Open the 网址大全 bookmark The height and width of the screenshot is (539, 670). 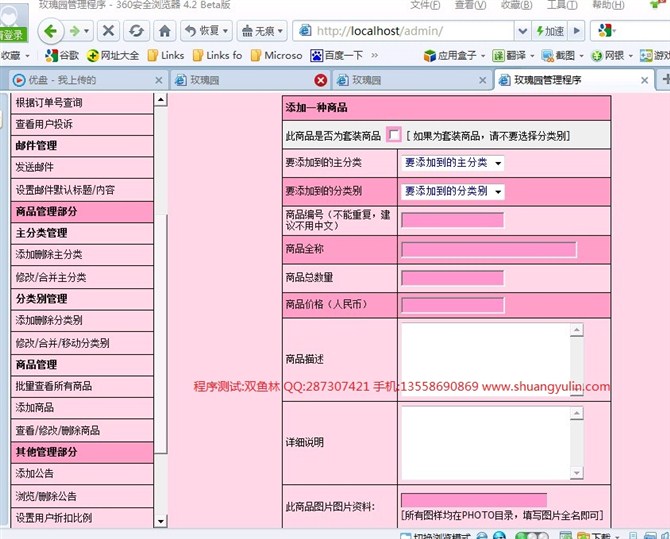coord(112,56)
